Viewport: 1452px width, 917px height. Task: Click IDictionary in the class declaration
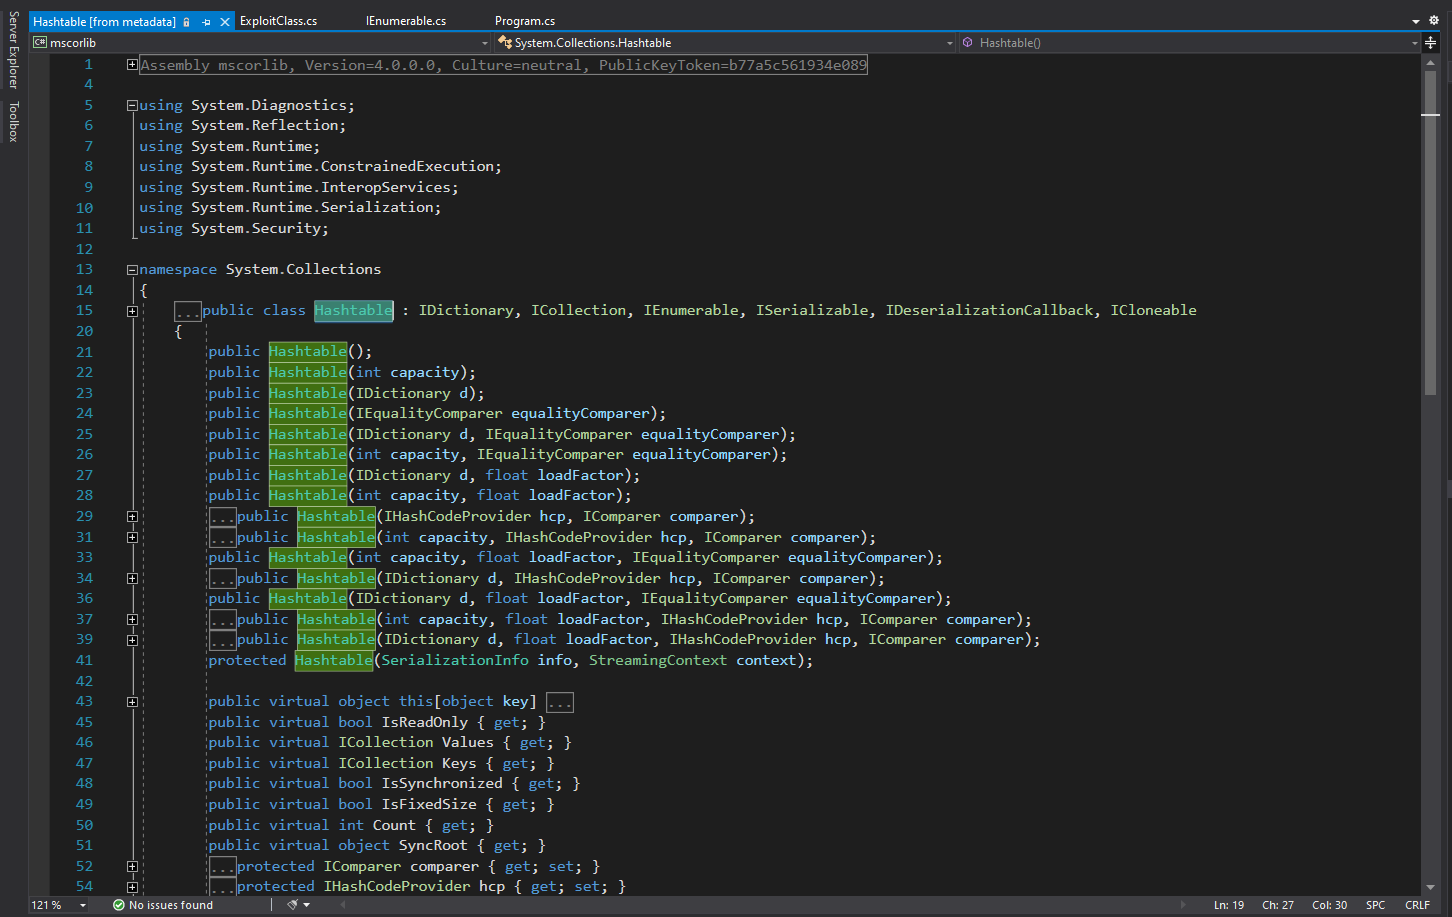pyautogui.click(x=466, y=310)
